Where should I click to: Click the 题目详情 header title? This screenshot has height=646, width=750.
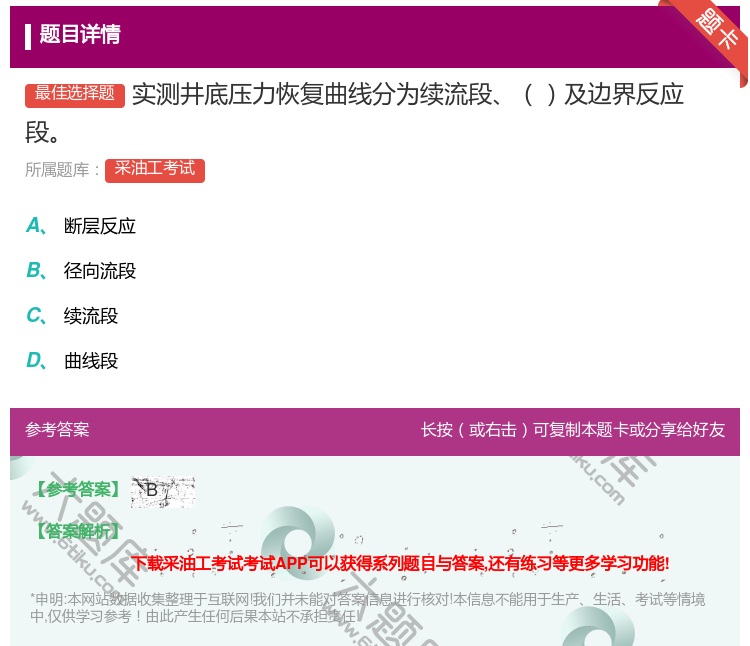[80, 35]
